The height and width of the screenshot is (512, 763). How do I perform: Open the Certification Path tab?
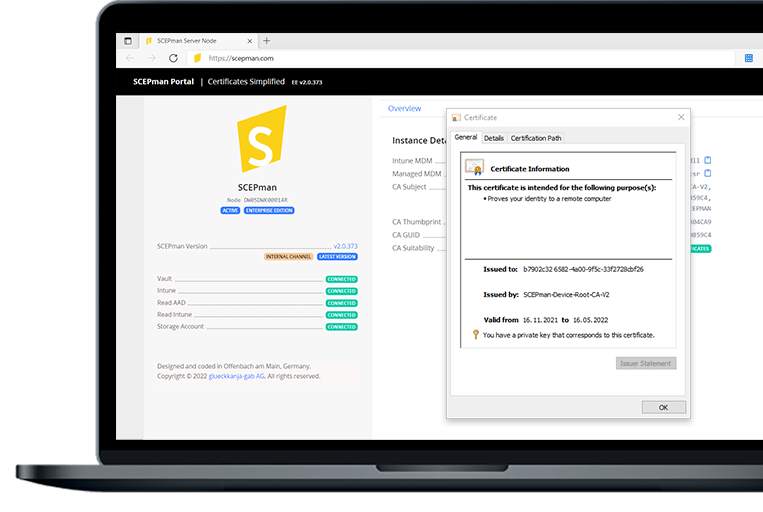(x=536, y=138)
